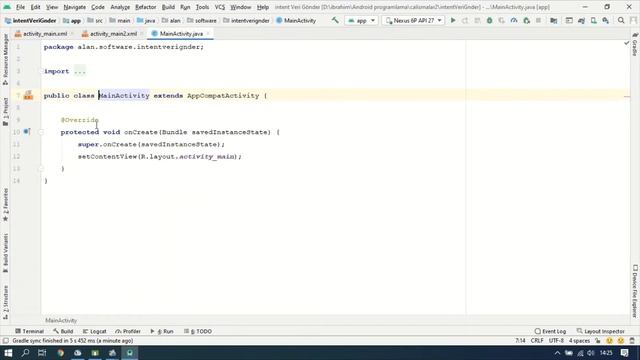Open Device File Explorer side panel
The width and height of the screenshot is (640, 360).
click(635, 291)
